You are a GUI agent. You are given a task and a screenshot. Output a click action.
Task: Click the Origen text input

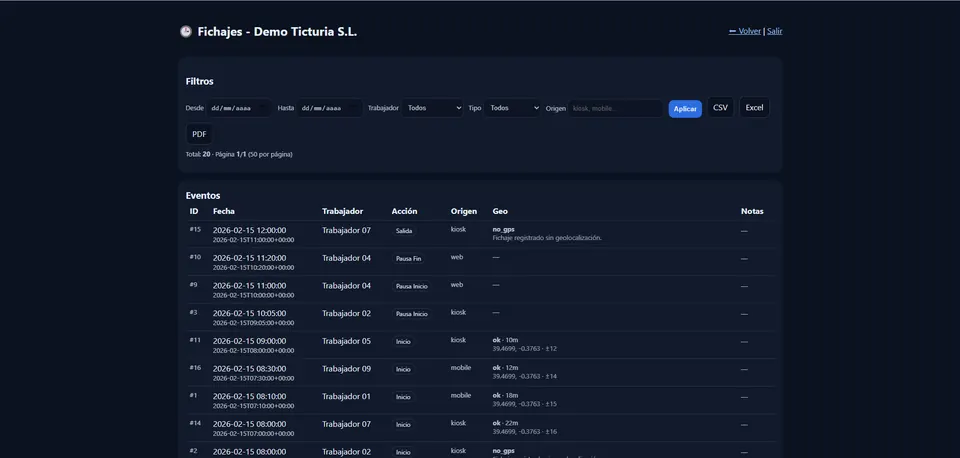(x=616, y=108)
